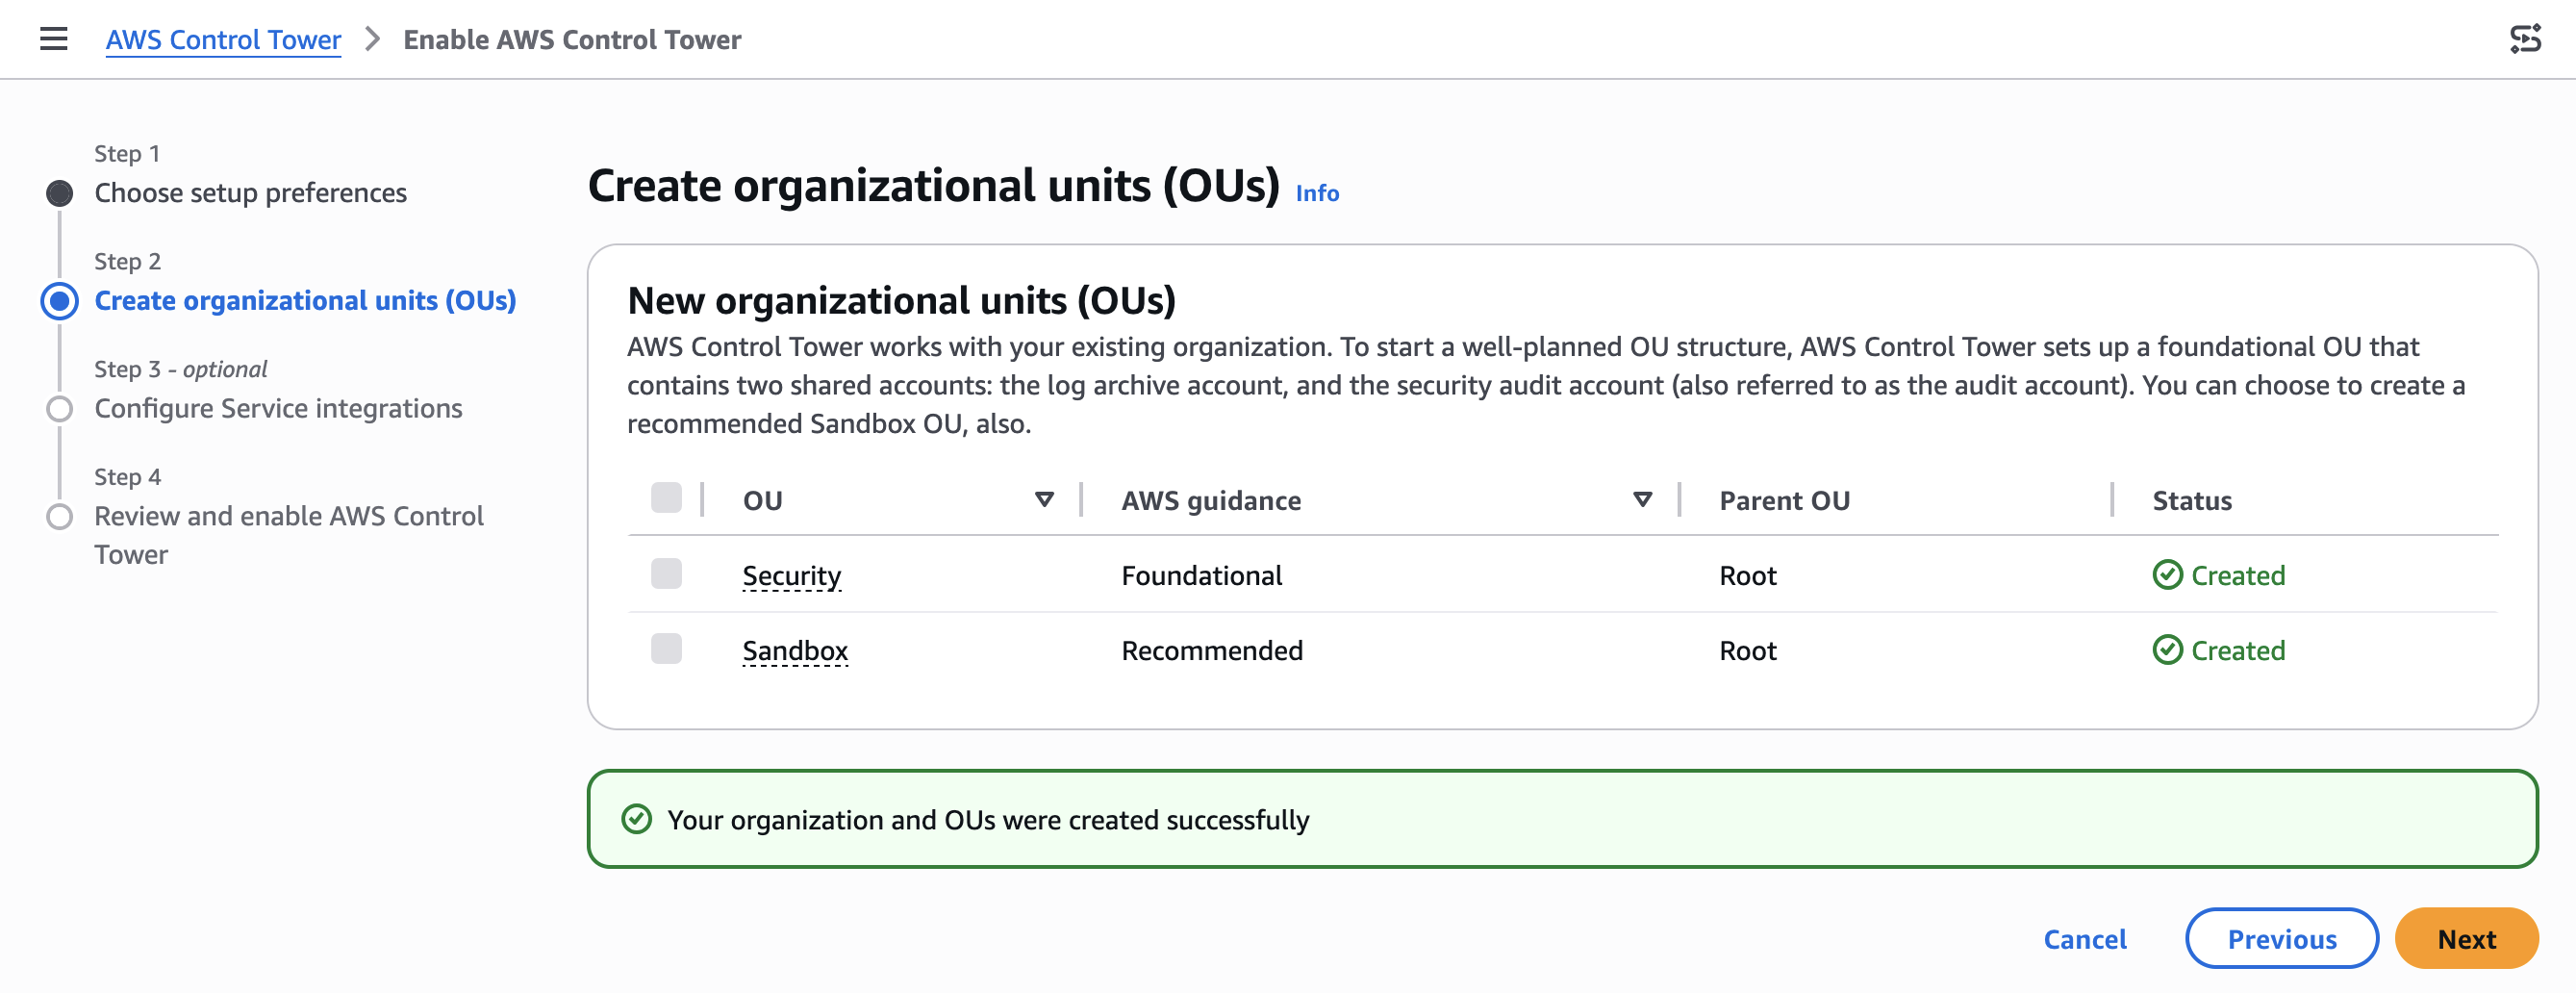Check the Security OU row checkbox
This screenshot has height=993, width=2576.
(x=666, y=574)
